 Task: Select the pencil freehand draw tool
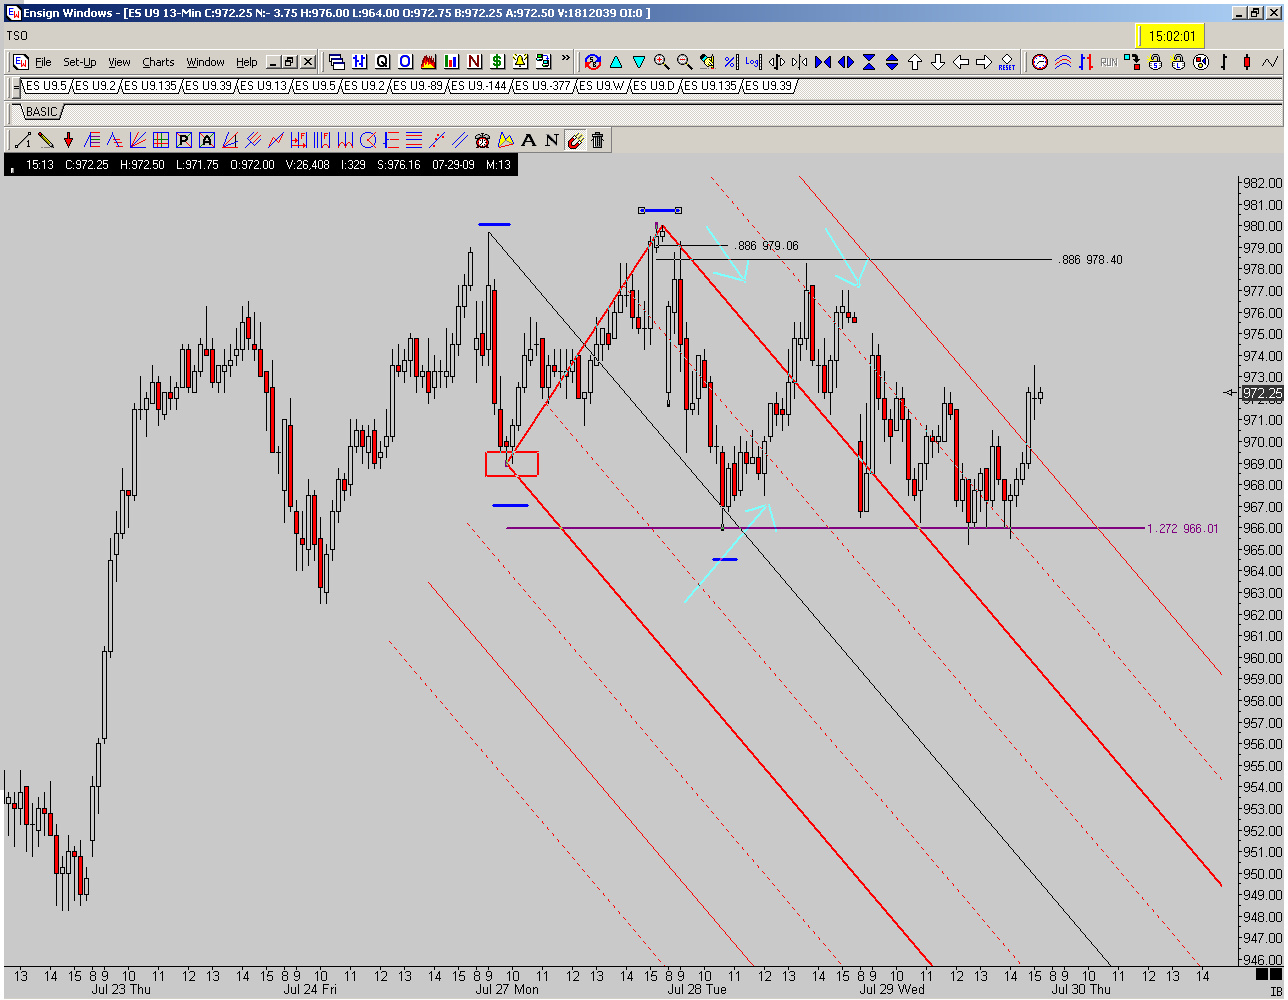[45, 140]
